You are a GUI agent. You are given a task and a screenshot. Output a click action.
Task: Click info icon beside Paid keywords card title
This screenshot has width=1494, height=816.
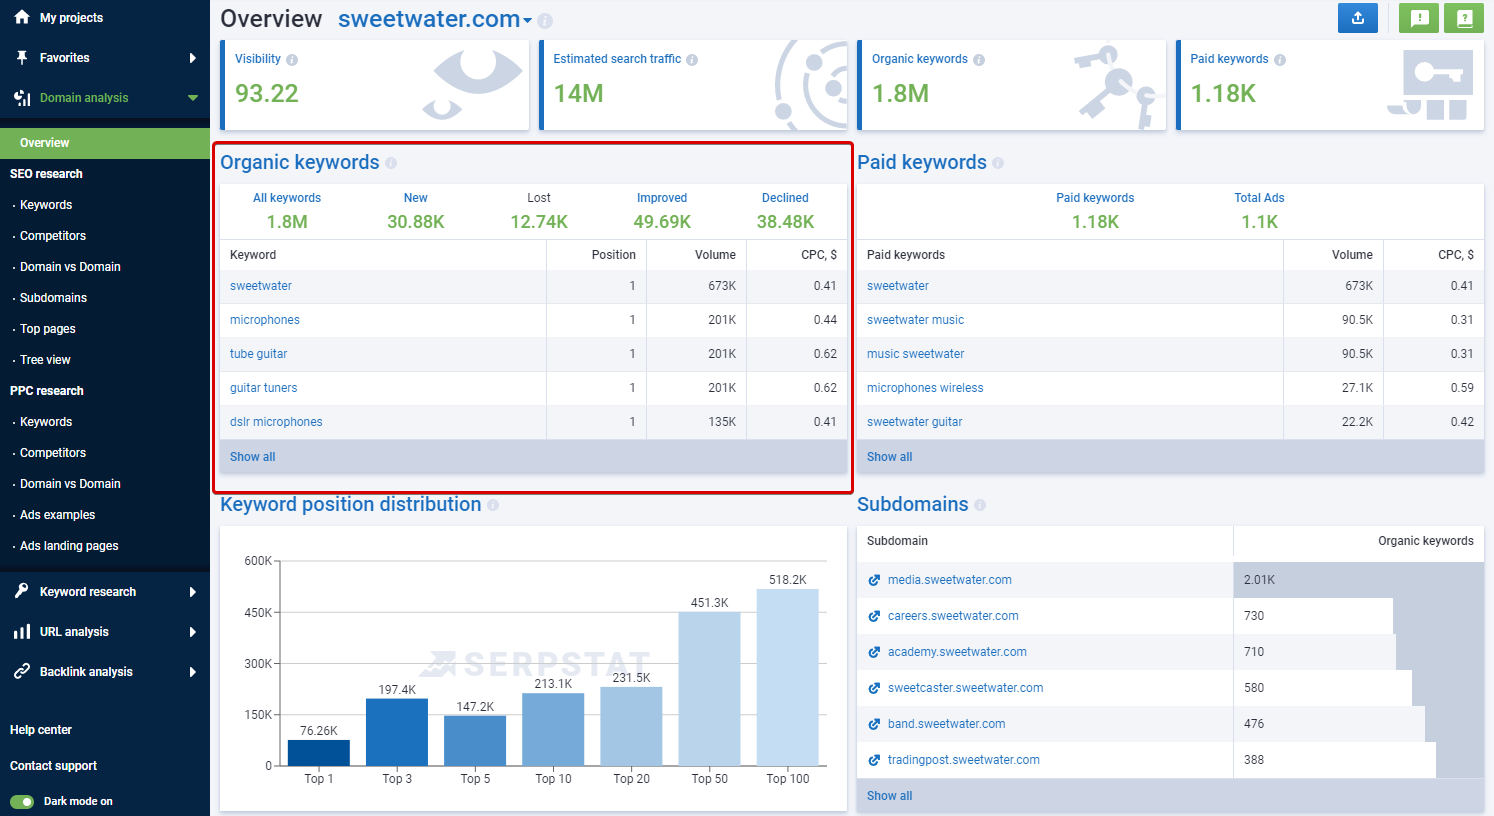1280,60
